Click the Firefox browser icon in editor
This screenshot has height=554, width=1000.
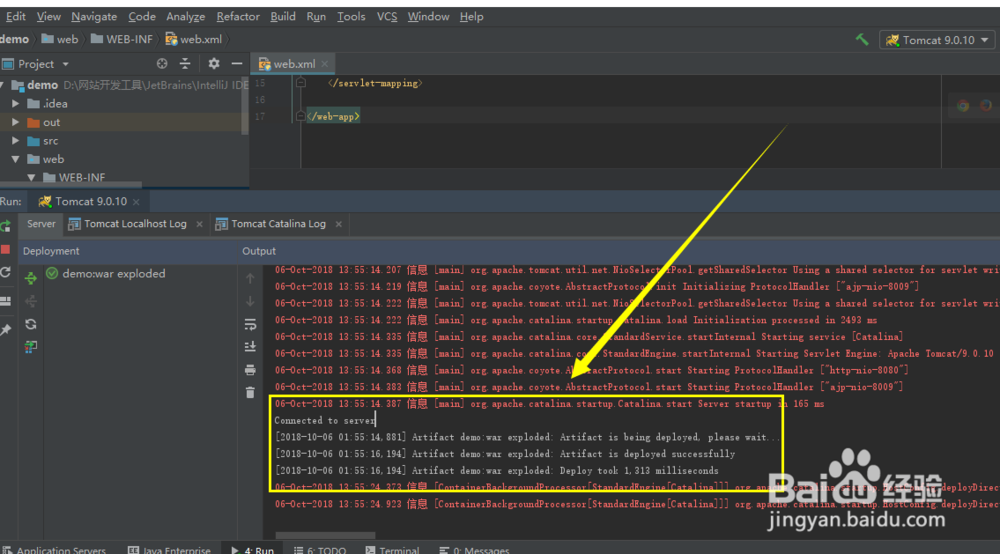coord(986,106)
